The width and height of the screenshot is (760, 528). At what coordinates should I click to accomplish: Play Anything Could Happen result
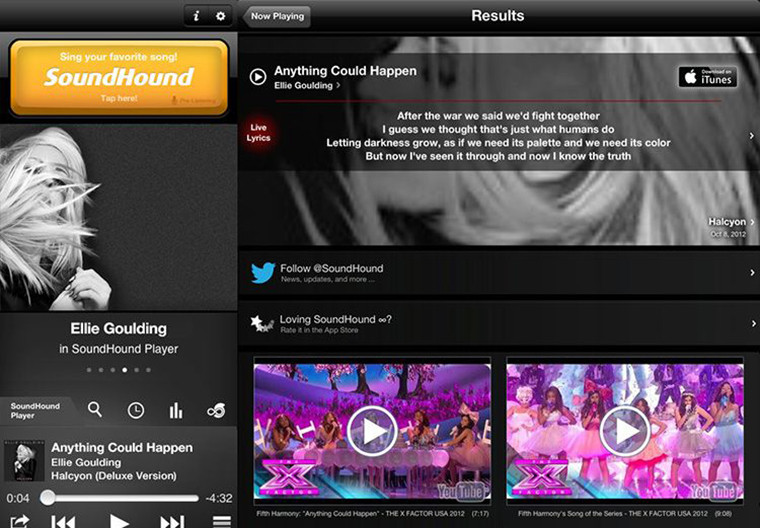tap(258, 77)
